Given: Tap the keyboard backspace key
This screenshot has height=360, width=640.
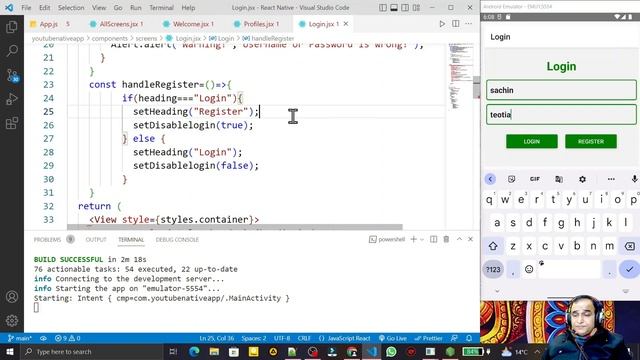Looking at the screenshot, I should [x=630, y=246].
